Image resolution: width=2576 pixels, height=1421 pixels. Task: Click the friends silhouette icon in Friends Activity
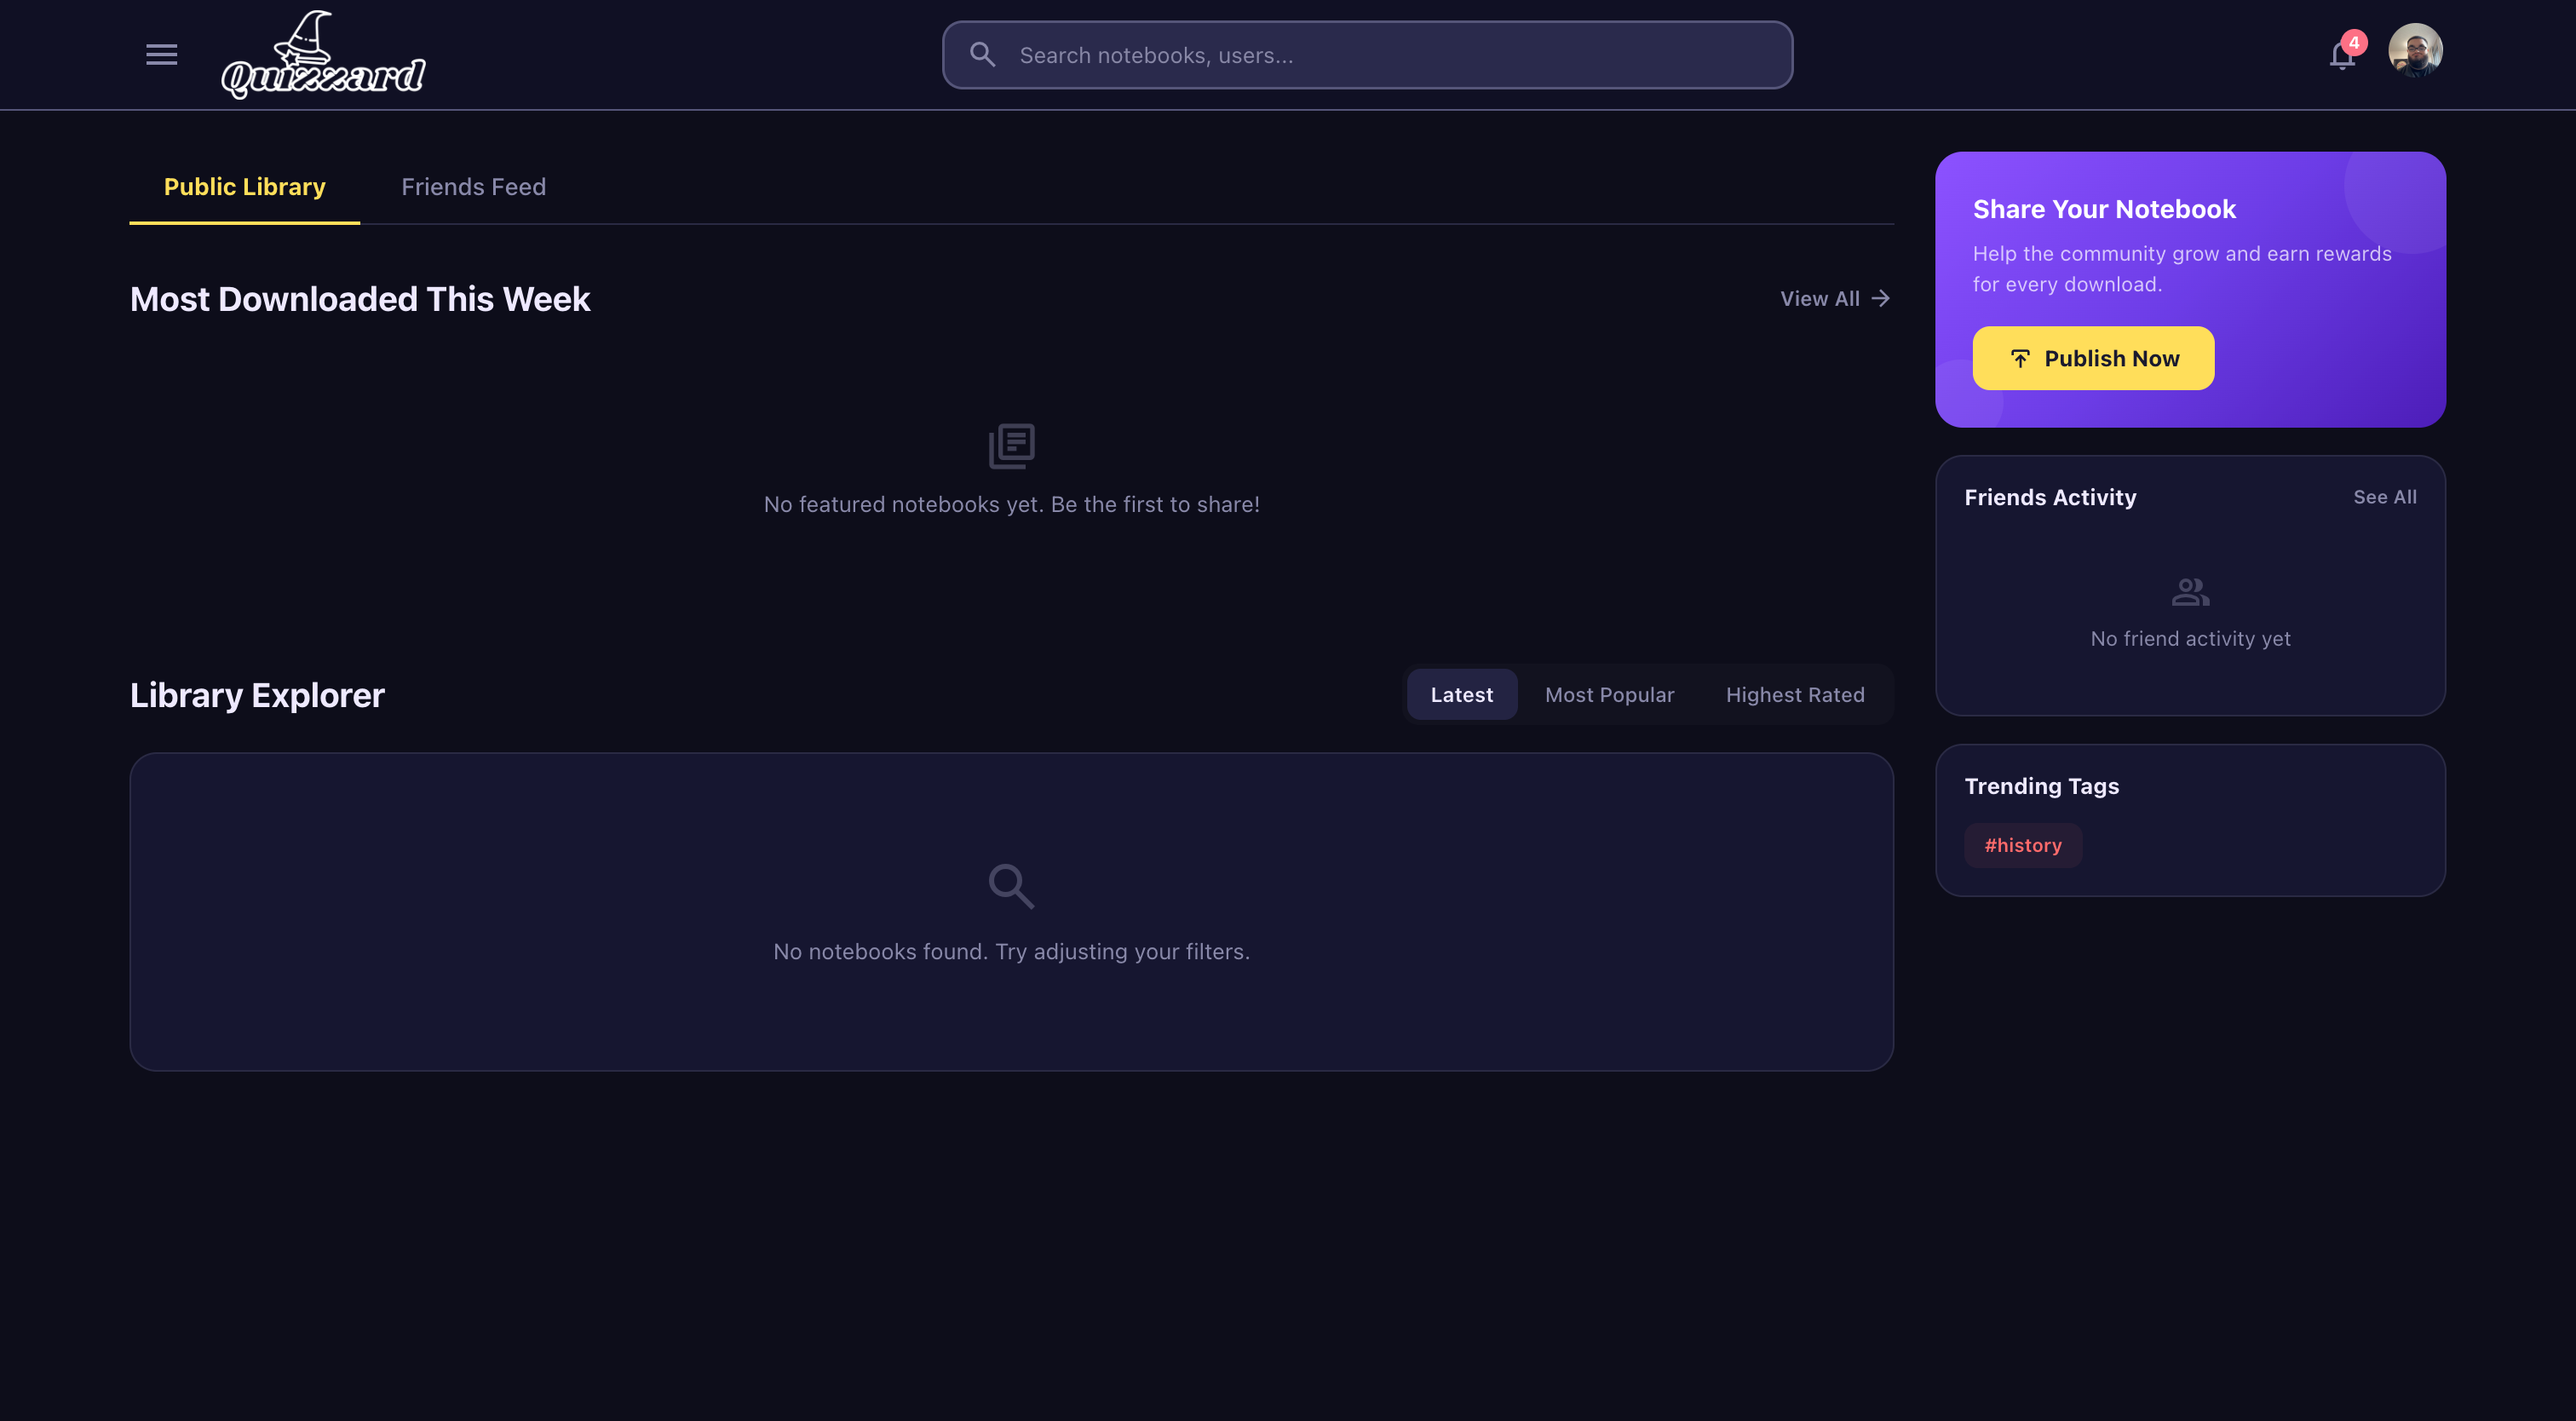2190,590
